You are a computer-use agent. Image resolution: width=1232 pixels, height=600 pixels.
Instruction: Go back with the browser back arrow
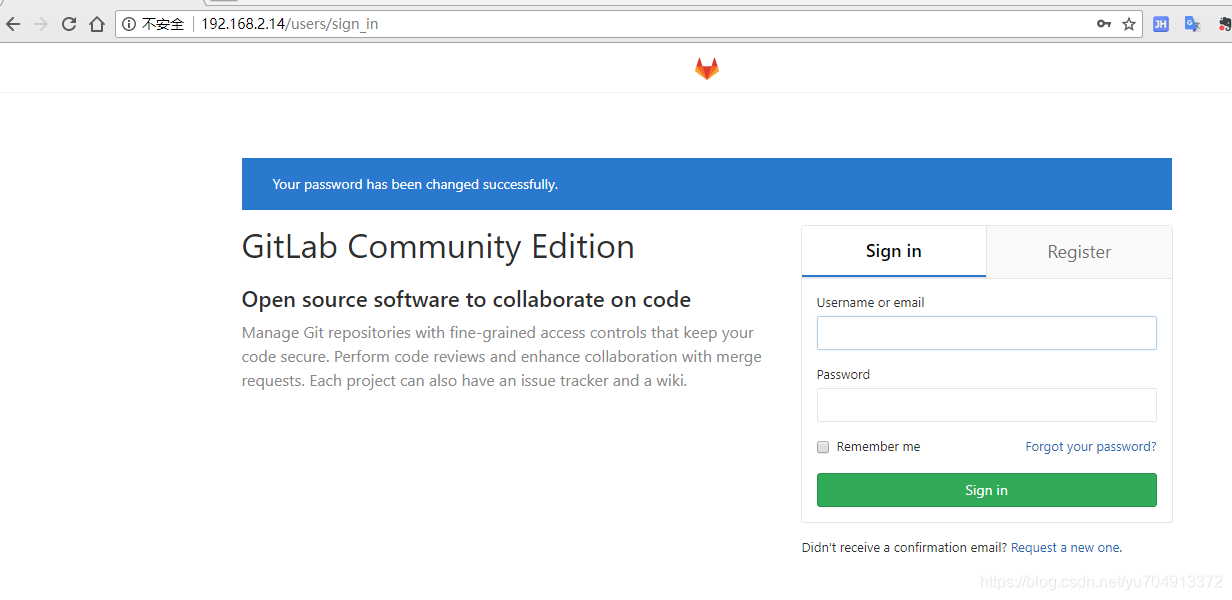pos(13,24)
